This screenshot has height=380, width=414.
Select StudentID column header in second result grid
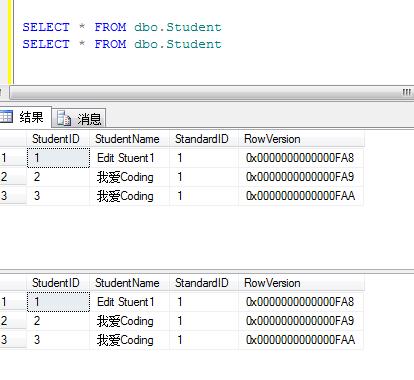[x=58, y=283]
